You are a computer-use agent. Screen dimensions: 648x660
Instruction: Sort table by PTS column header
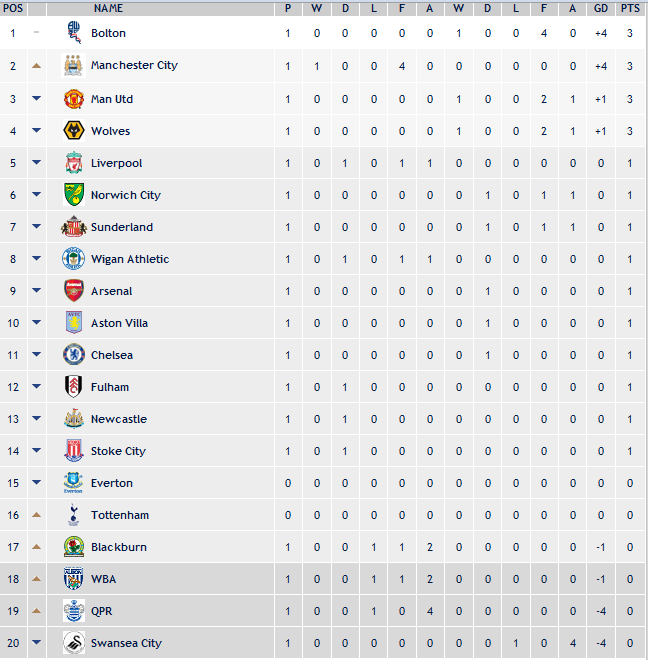pos(630,8)
